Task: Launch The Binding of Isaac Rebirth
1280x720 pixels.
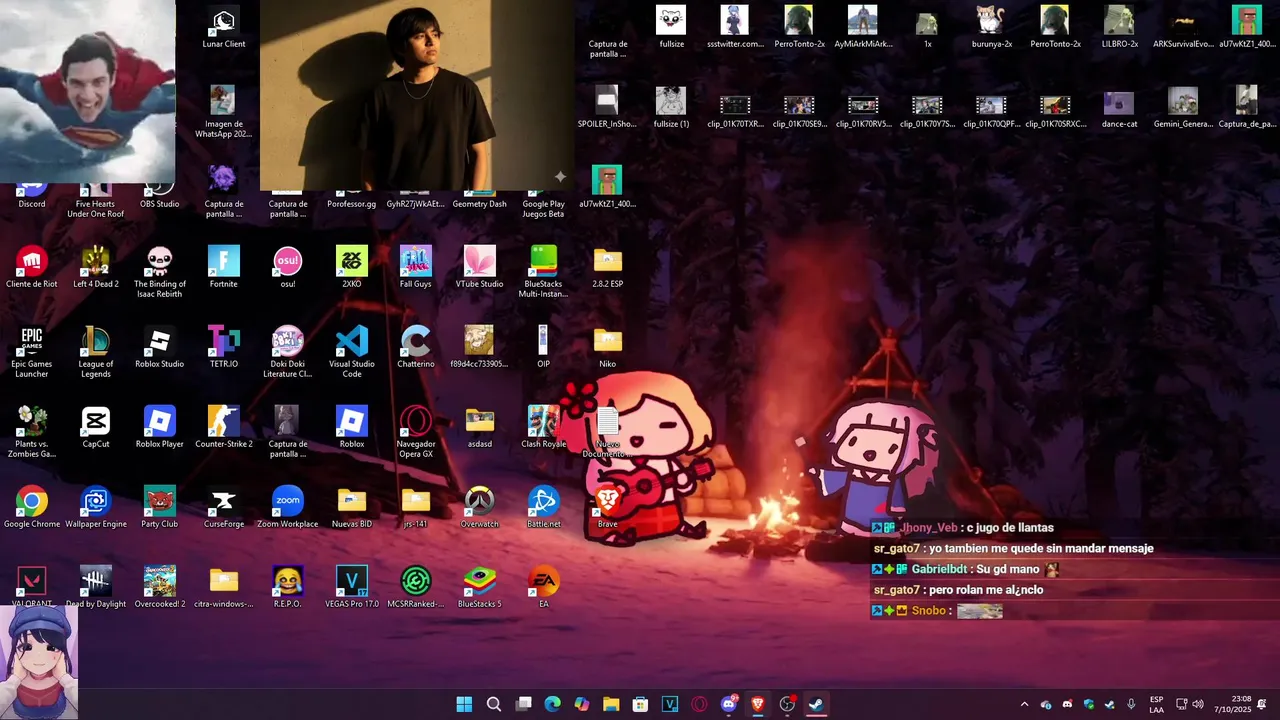Action: [160, 272]
